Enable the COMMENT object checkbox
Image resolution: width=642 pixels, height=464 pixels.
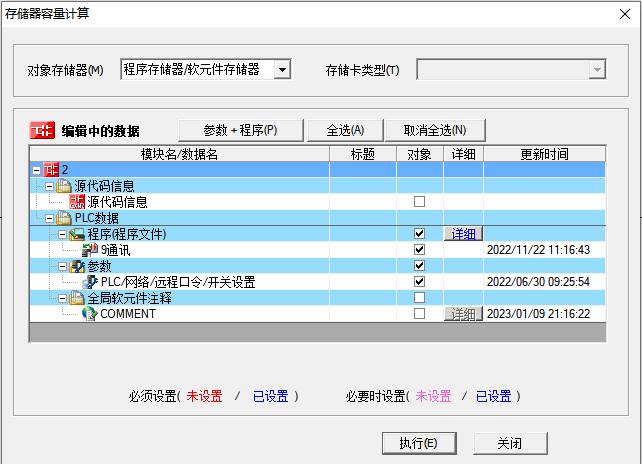tap(420, 314)
